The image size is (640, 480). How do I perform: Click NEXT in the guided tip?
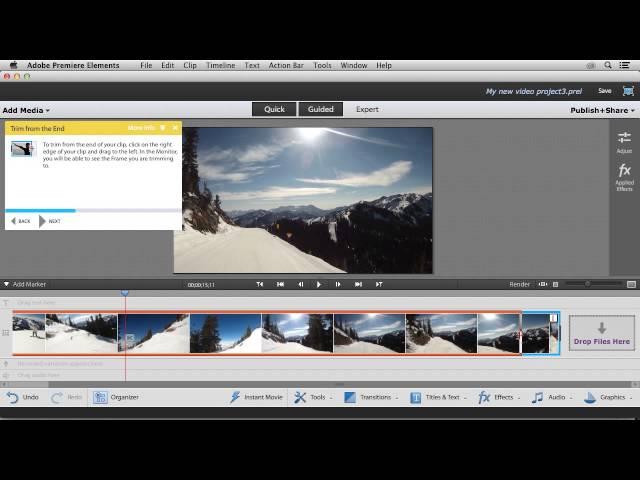click(x=50, y=221)
